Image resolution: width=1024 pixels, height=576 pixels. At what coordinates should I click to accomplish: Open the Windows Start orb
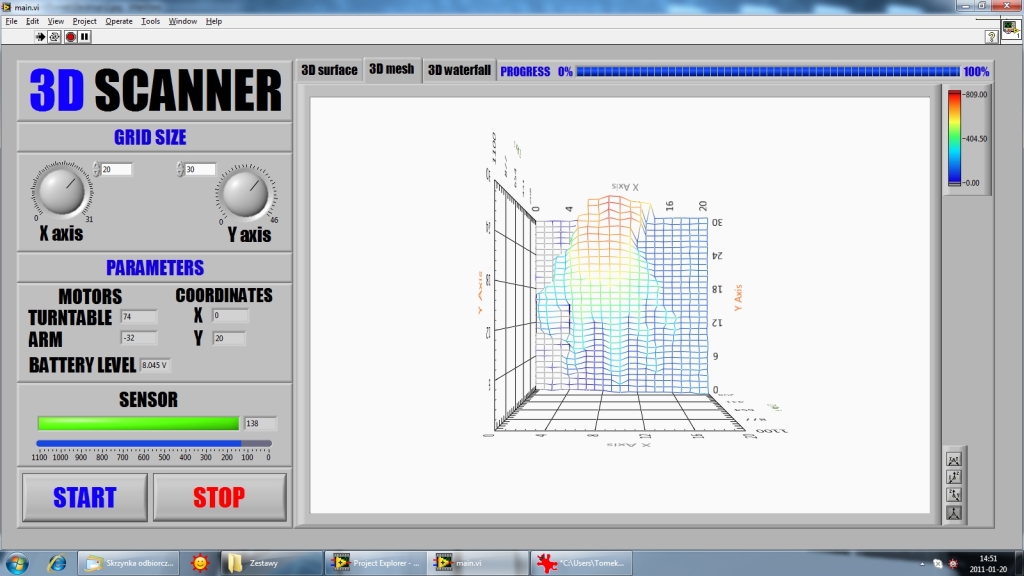(x=17, y=562)
